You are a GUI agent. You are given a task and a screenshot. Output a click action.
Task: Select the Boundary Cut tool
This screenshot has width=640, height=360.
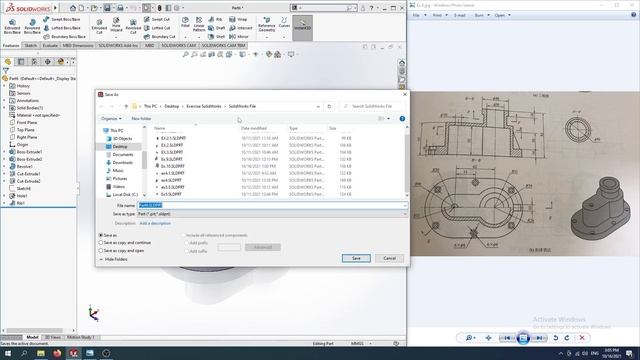[x=160, y=36]
